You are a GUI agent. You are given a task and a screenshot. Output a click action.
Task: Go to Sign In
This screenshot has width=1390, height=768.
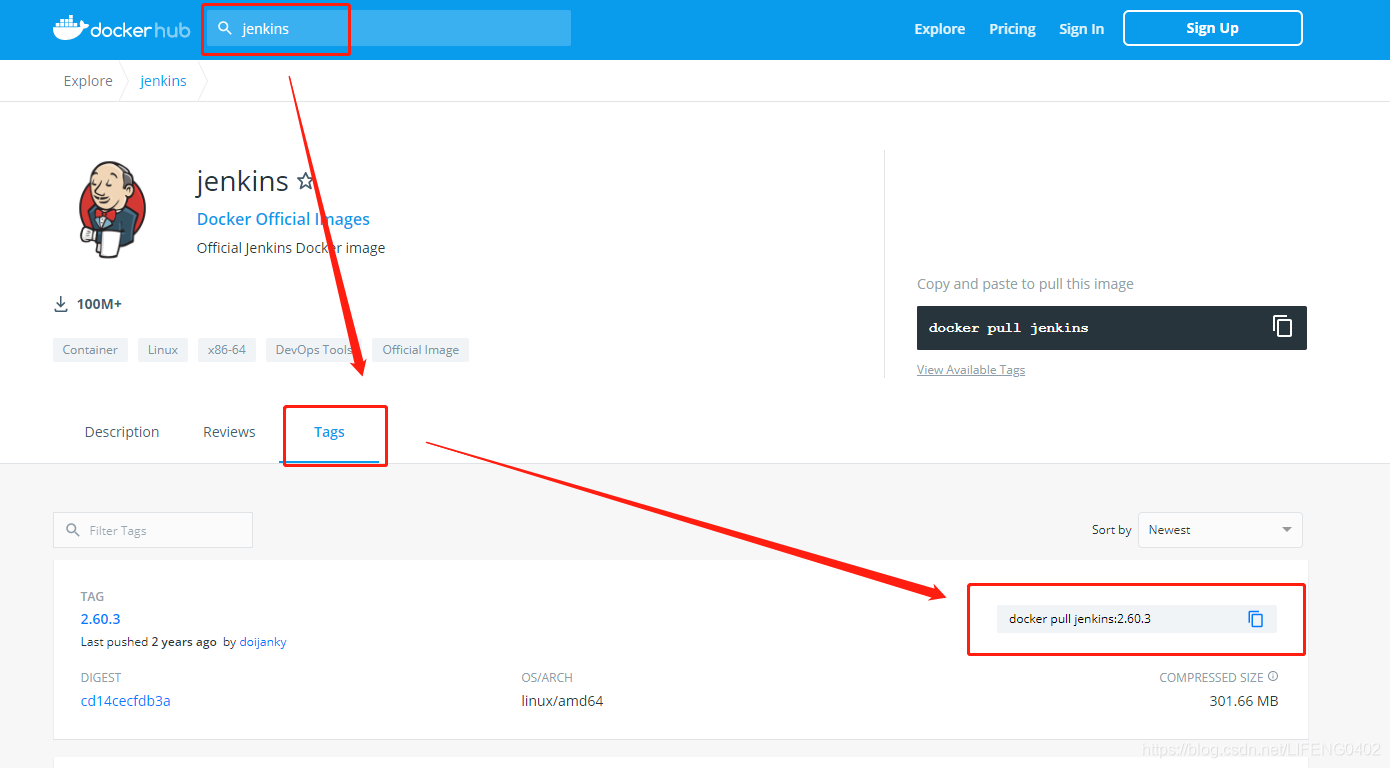1082,29
